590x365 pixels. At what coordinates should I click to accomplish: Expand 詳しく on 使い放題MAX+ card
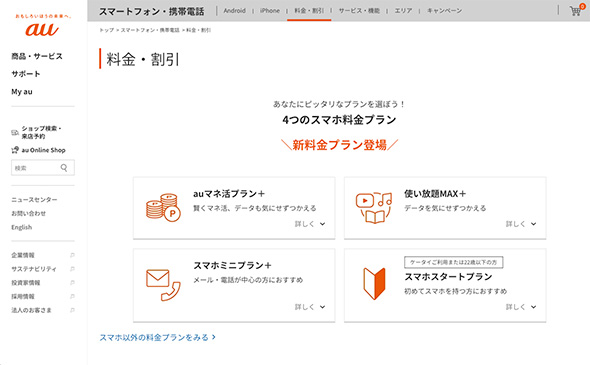coord(521,224)
